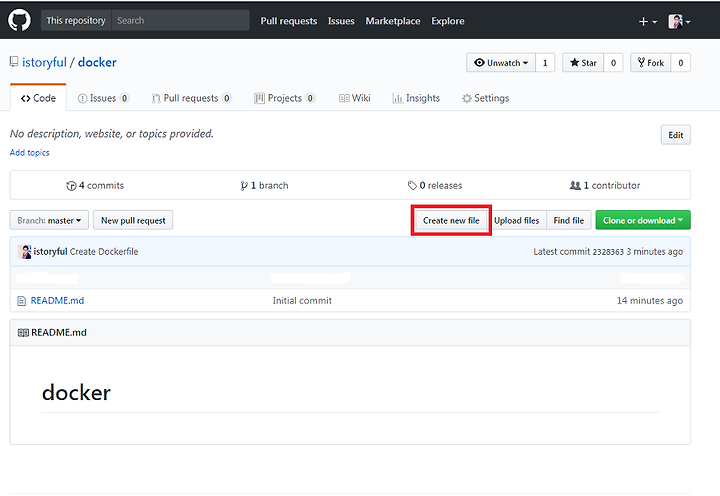Click the people icon beside 1 contributor
Screen dimensions: 720x496
[x=575, y=186]
